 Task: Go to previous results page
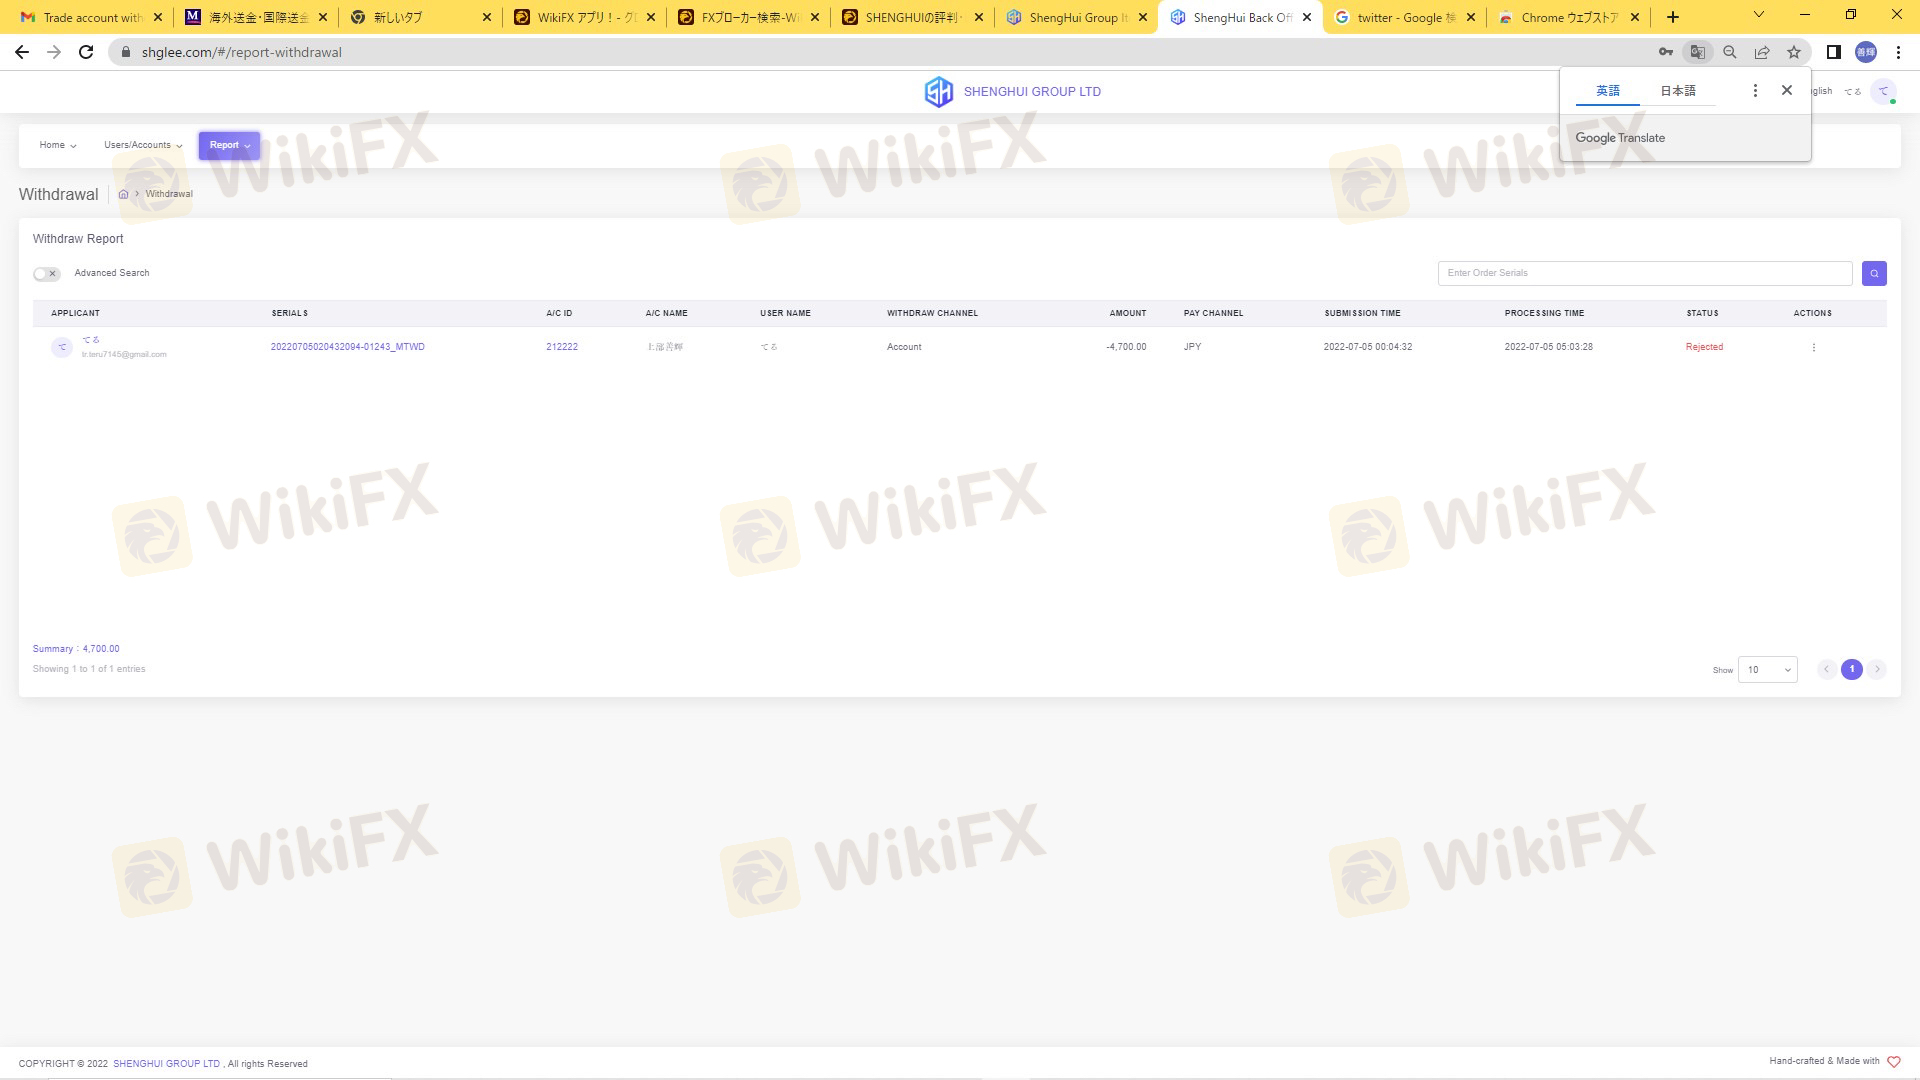tap(1827, 669)
